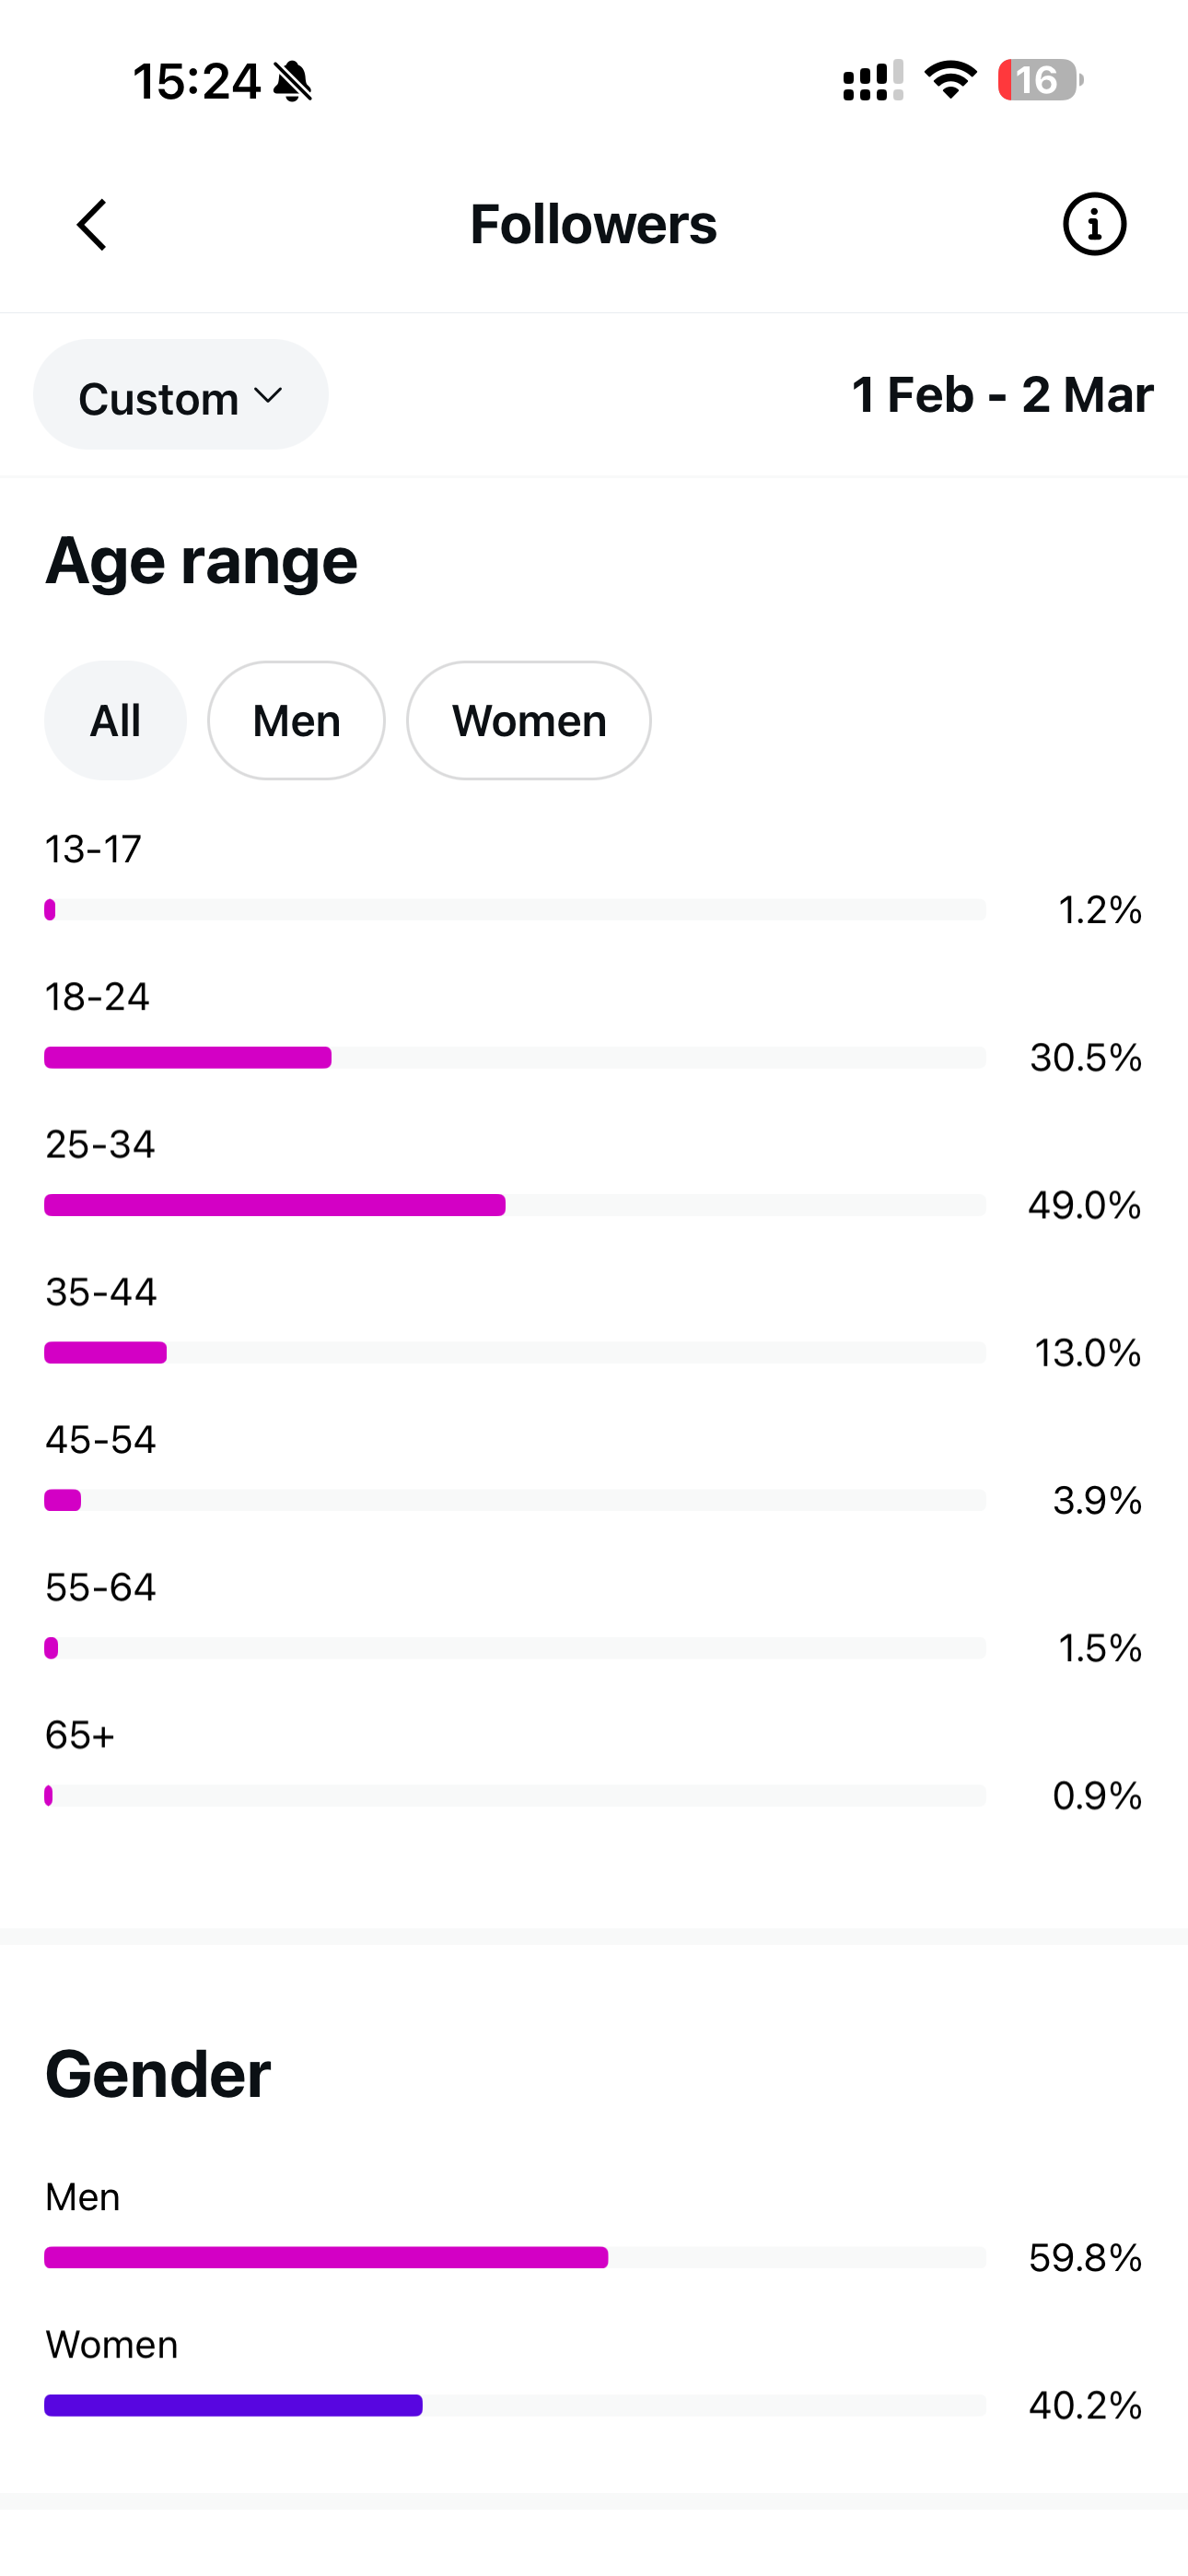The width and height of the screenshot is (1188, 2576).
Task: Tap the battery indicator icon
Action: pos(1040,80)
